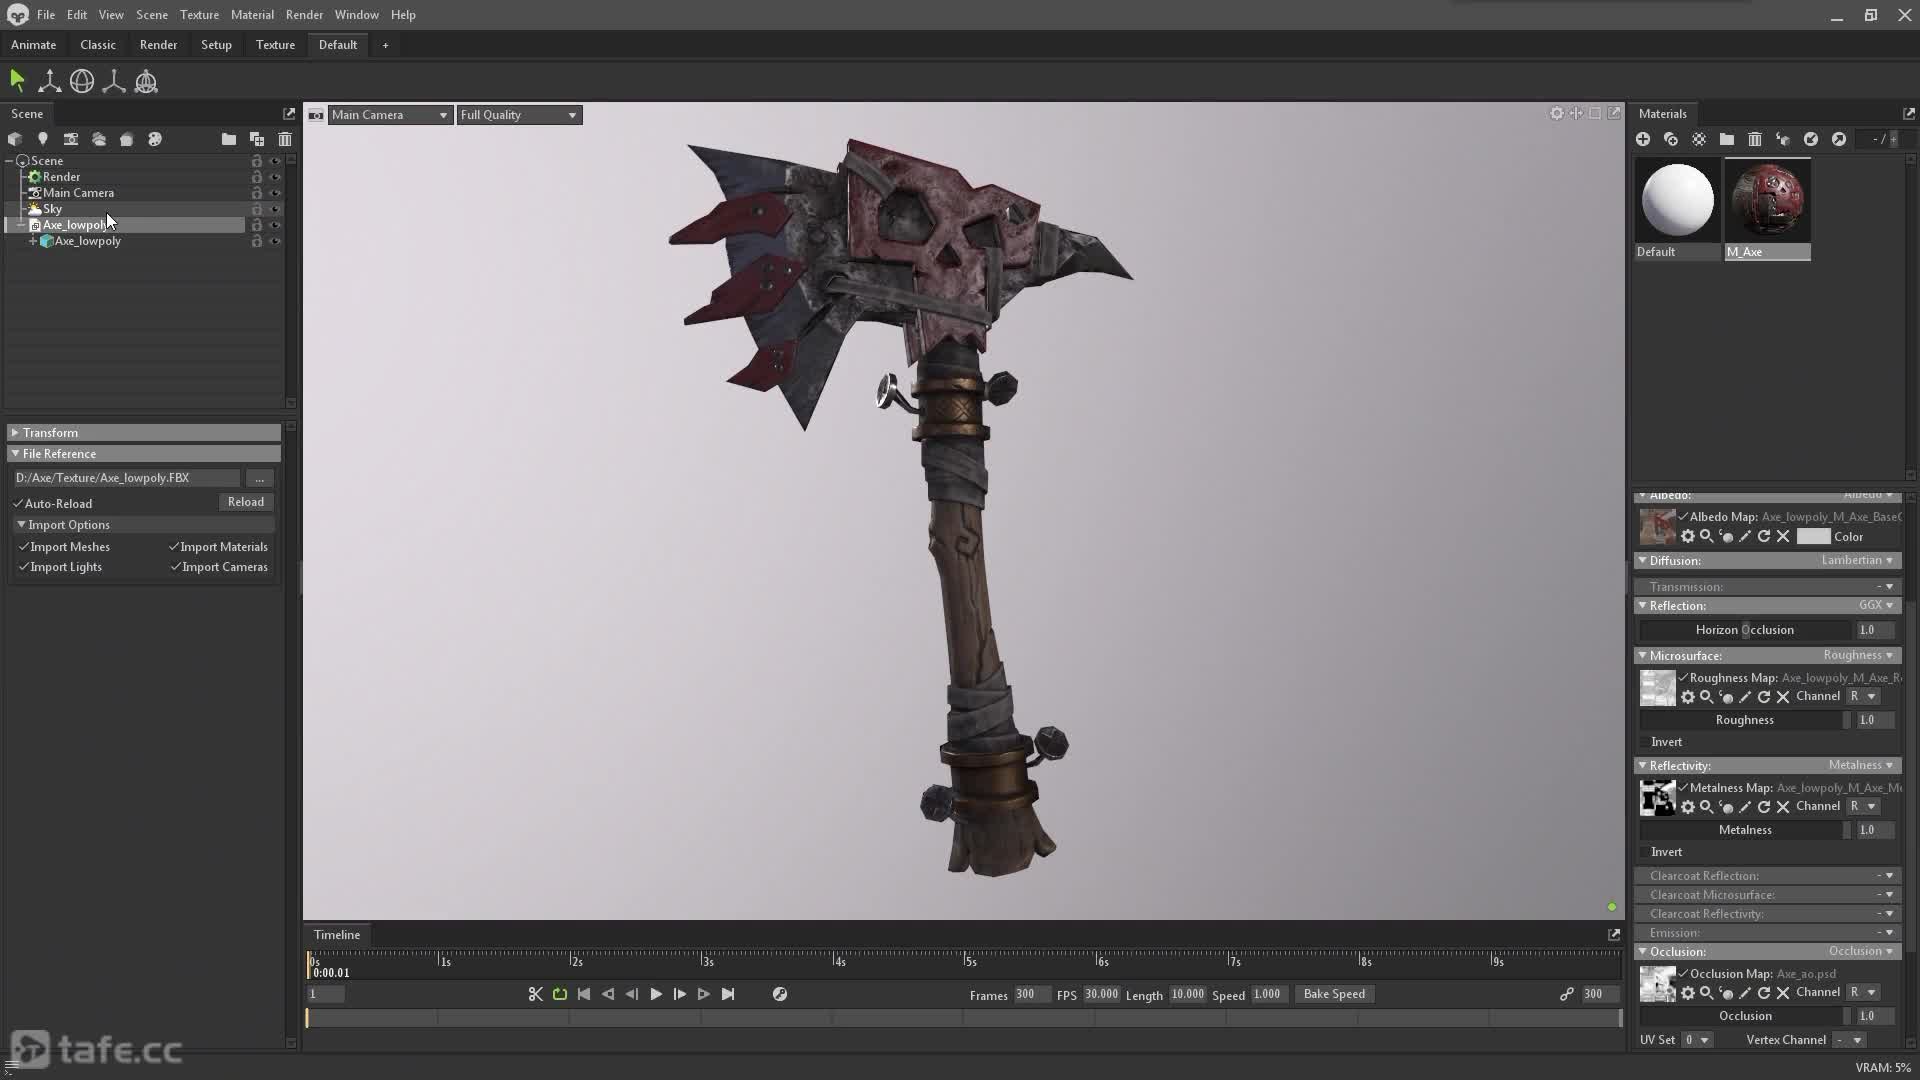Toggle visibility of Main Camera
Image resolution: width=1920 pixels, height=1080 pixels.
click(x=275, y=193)
